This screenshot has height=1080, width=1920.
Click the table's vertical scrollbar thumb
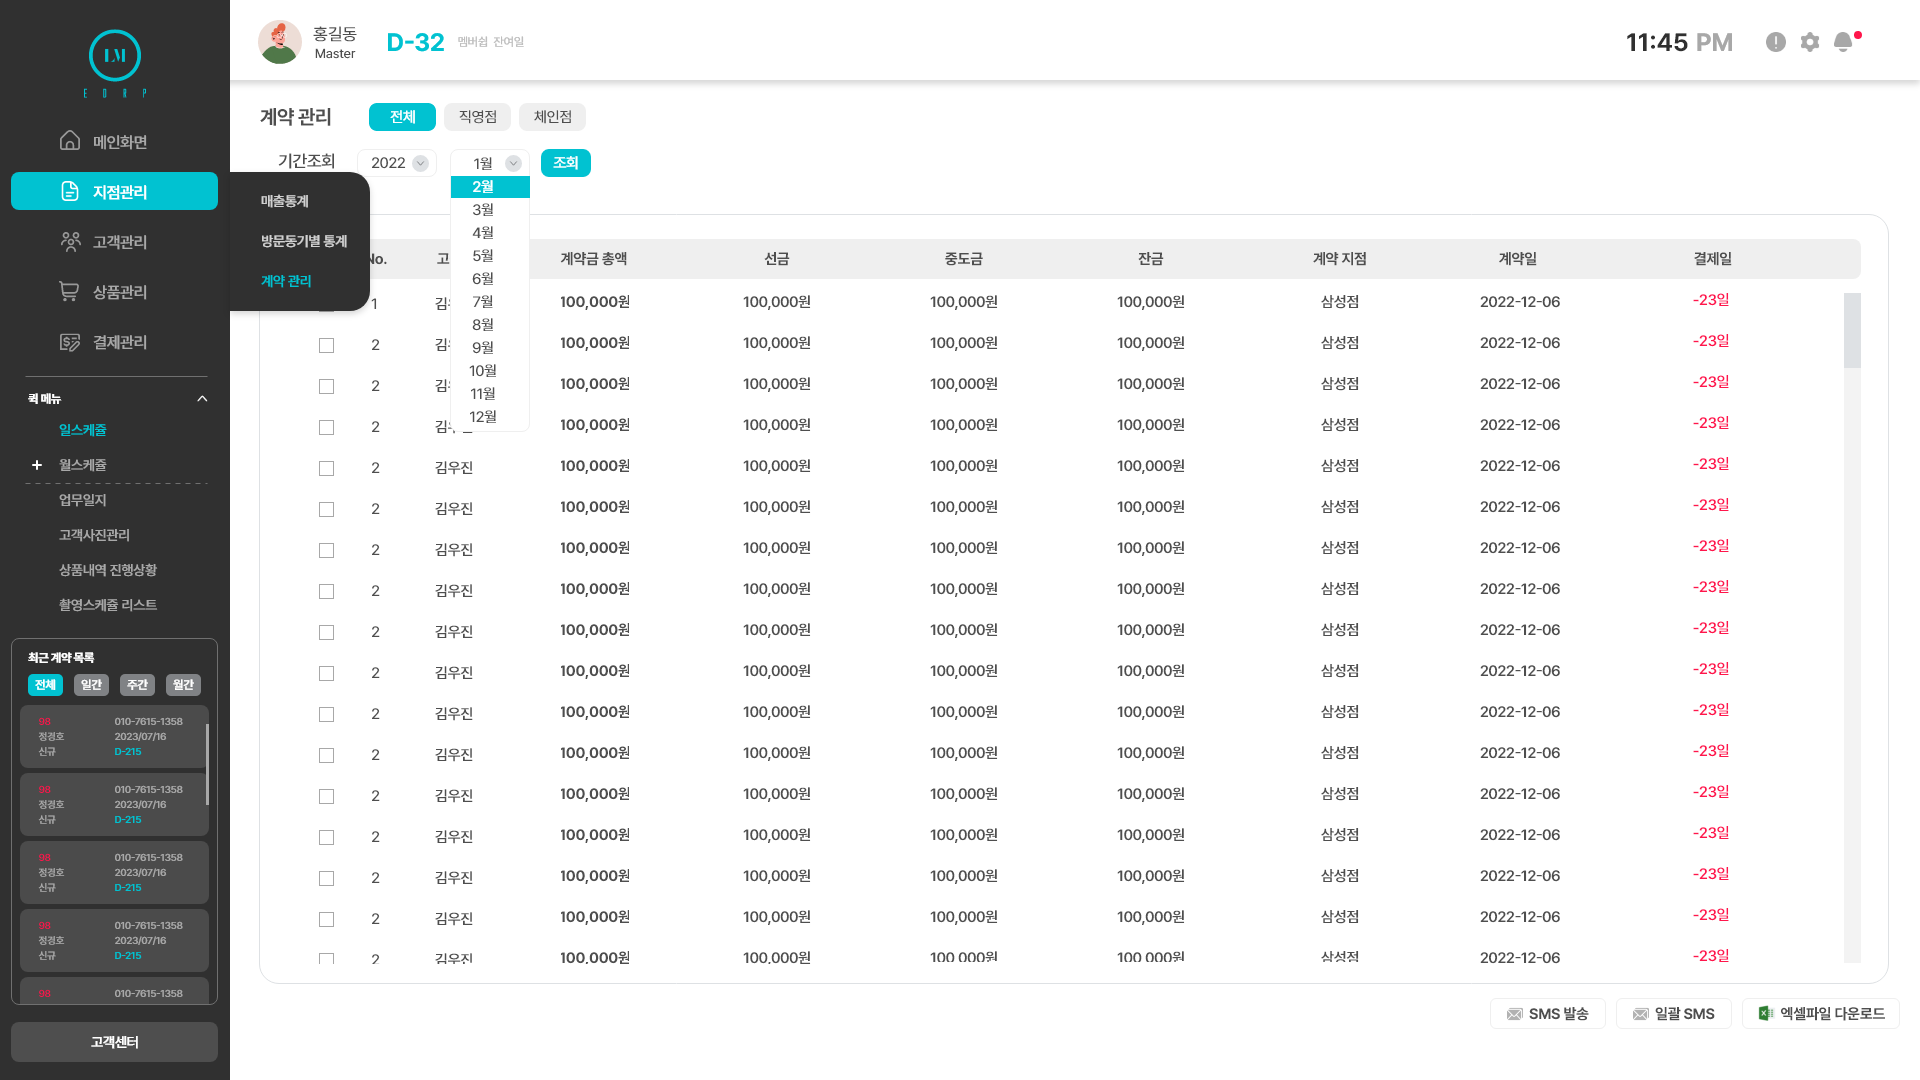point(1852,330)
